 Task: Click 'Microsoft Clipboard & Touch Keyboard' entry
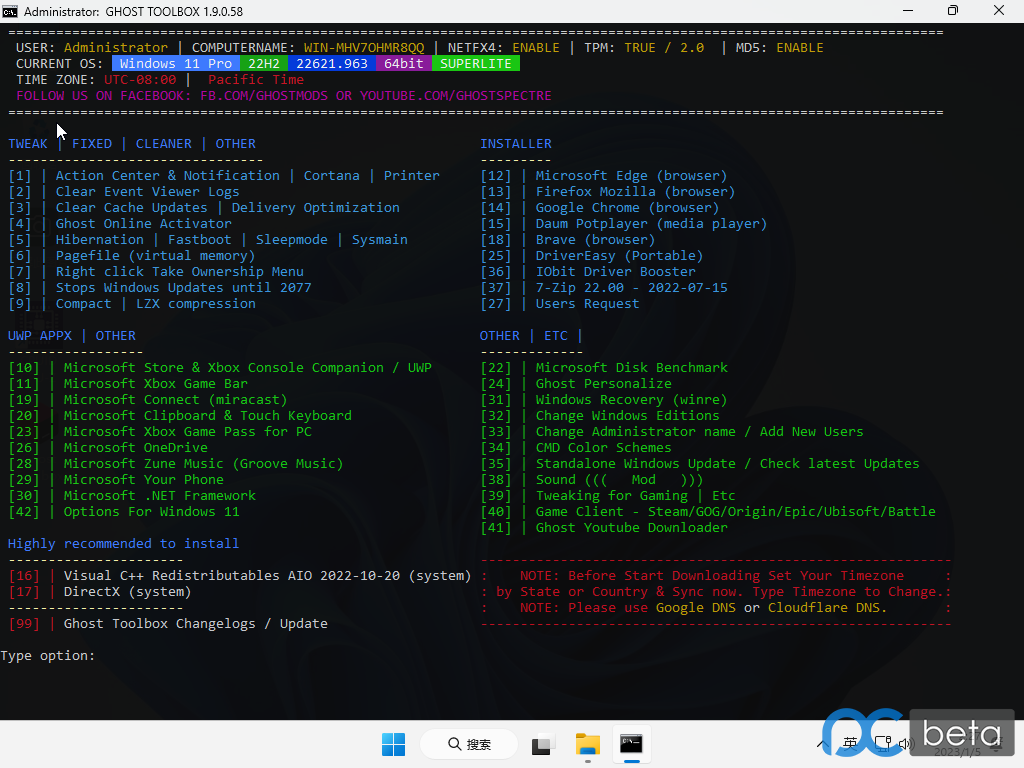coord(208,415)
